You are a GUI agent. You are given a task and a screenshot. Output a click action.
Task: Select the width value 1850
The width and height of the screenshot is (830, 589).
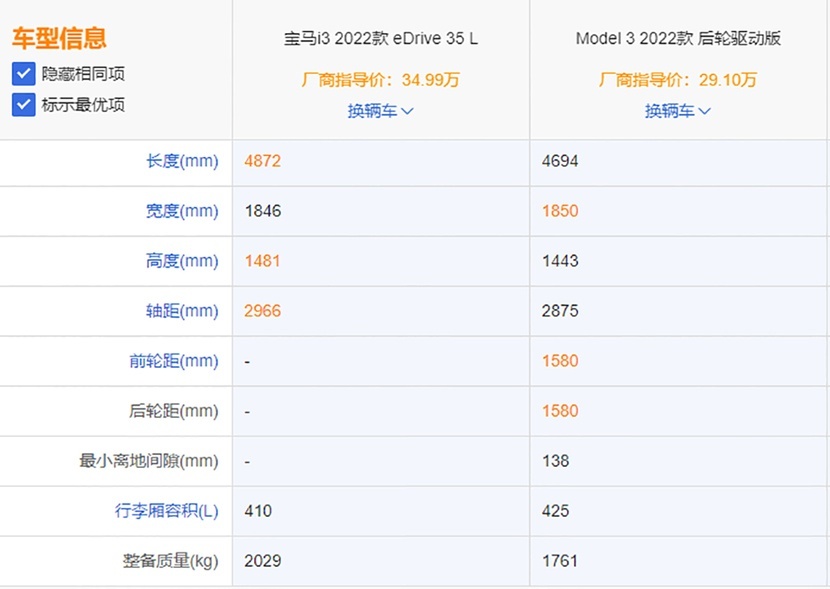pos(560,211)
